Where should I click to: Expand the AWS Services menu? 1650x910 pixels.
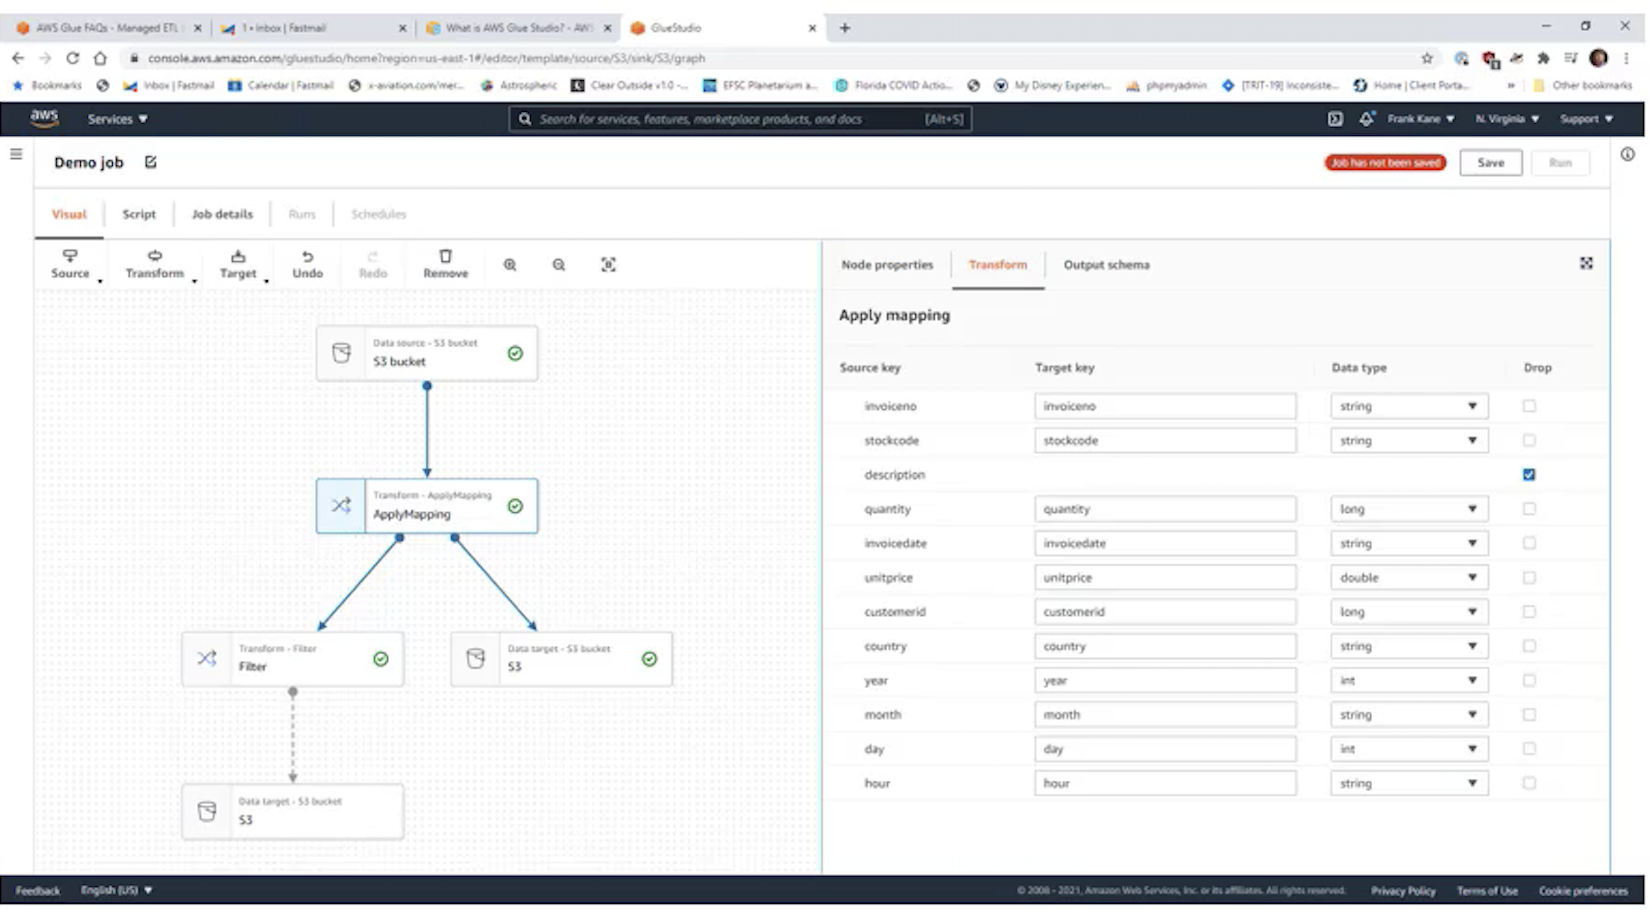[117, 119]
